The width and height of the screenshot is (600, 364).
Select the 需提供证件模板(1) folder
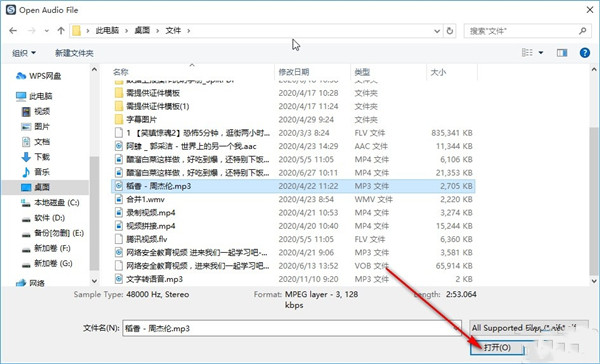tap(293, 106)
